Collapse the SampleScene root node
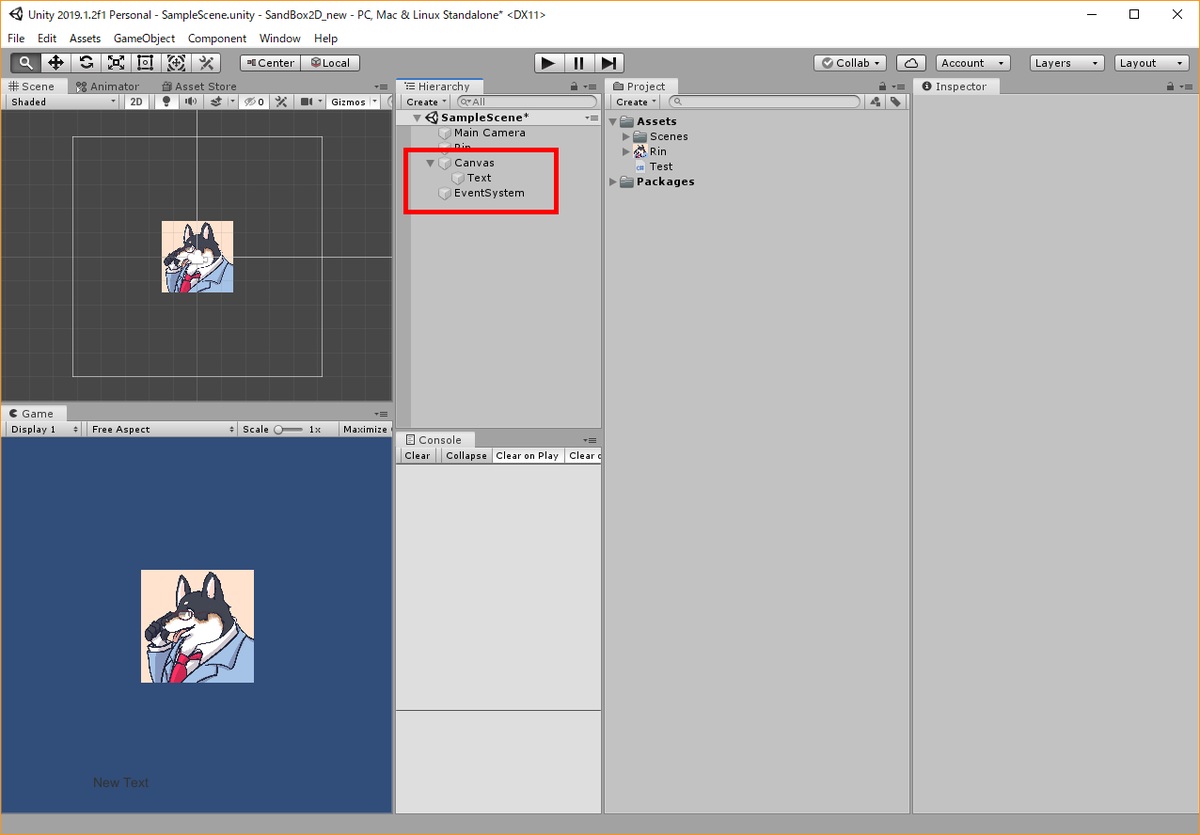This screenshot has height=835, width=1200. (x=417, y=118)
